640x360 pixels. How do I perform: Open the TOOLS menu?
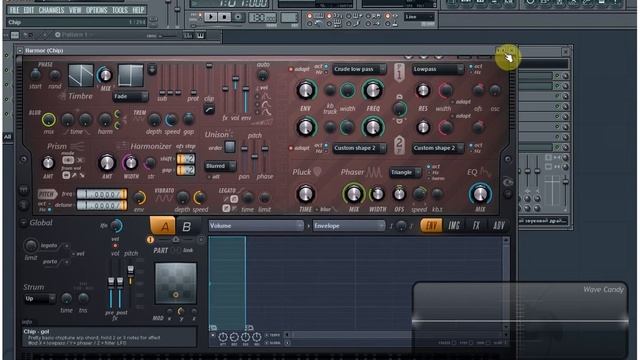[x=120, y=10]
